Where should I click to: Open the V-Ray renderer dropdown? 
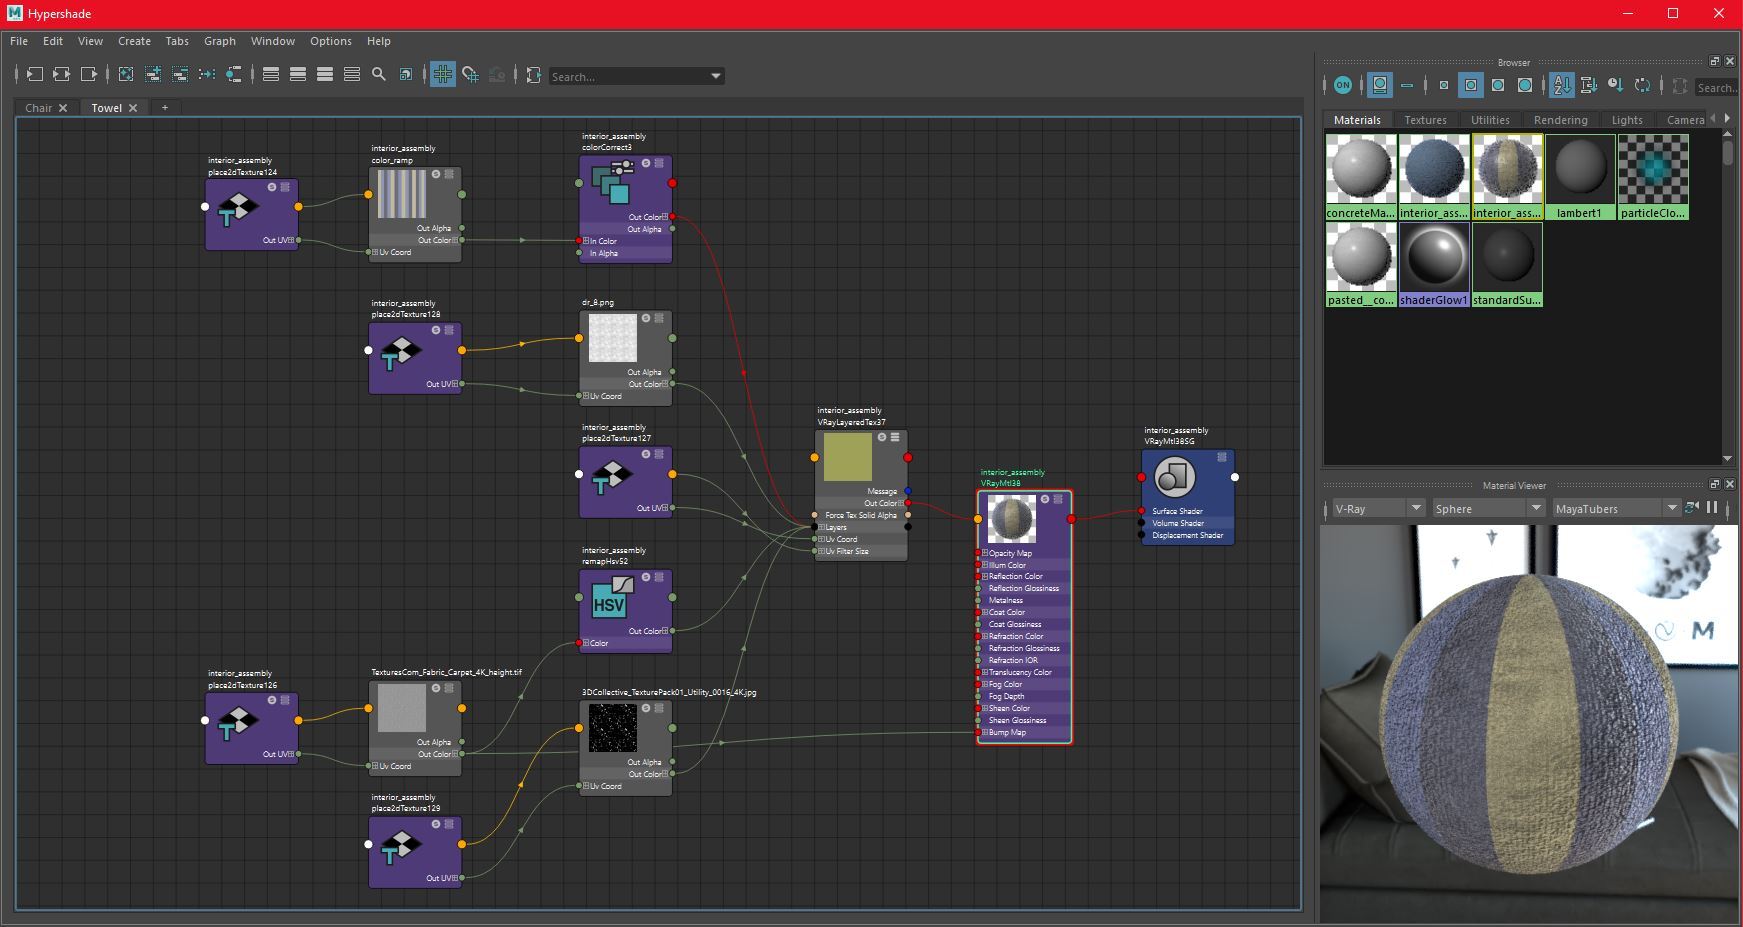pyautogui.click(x=1377, y=509)
